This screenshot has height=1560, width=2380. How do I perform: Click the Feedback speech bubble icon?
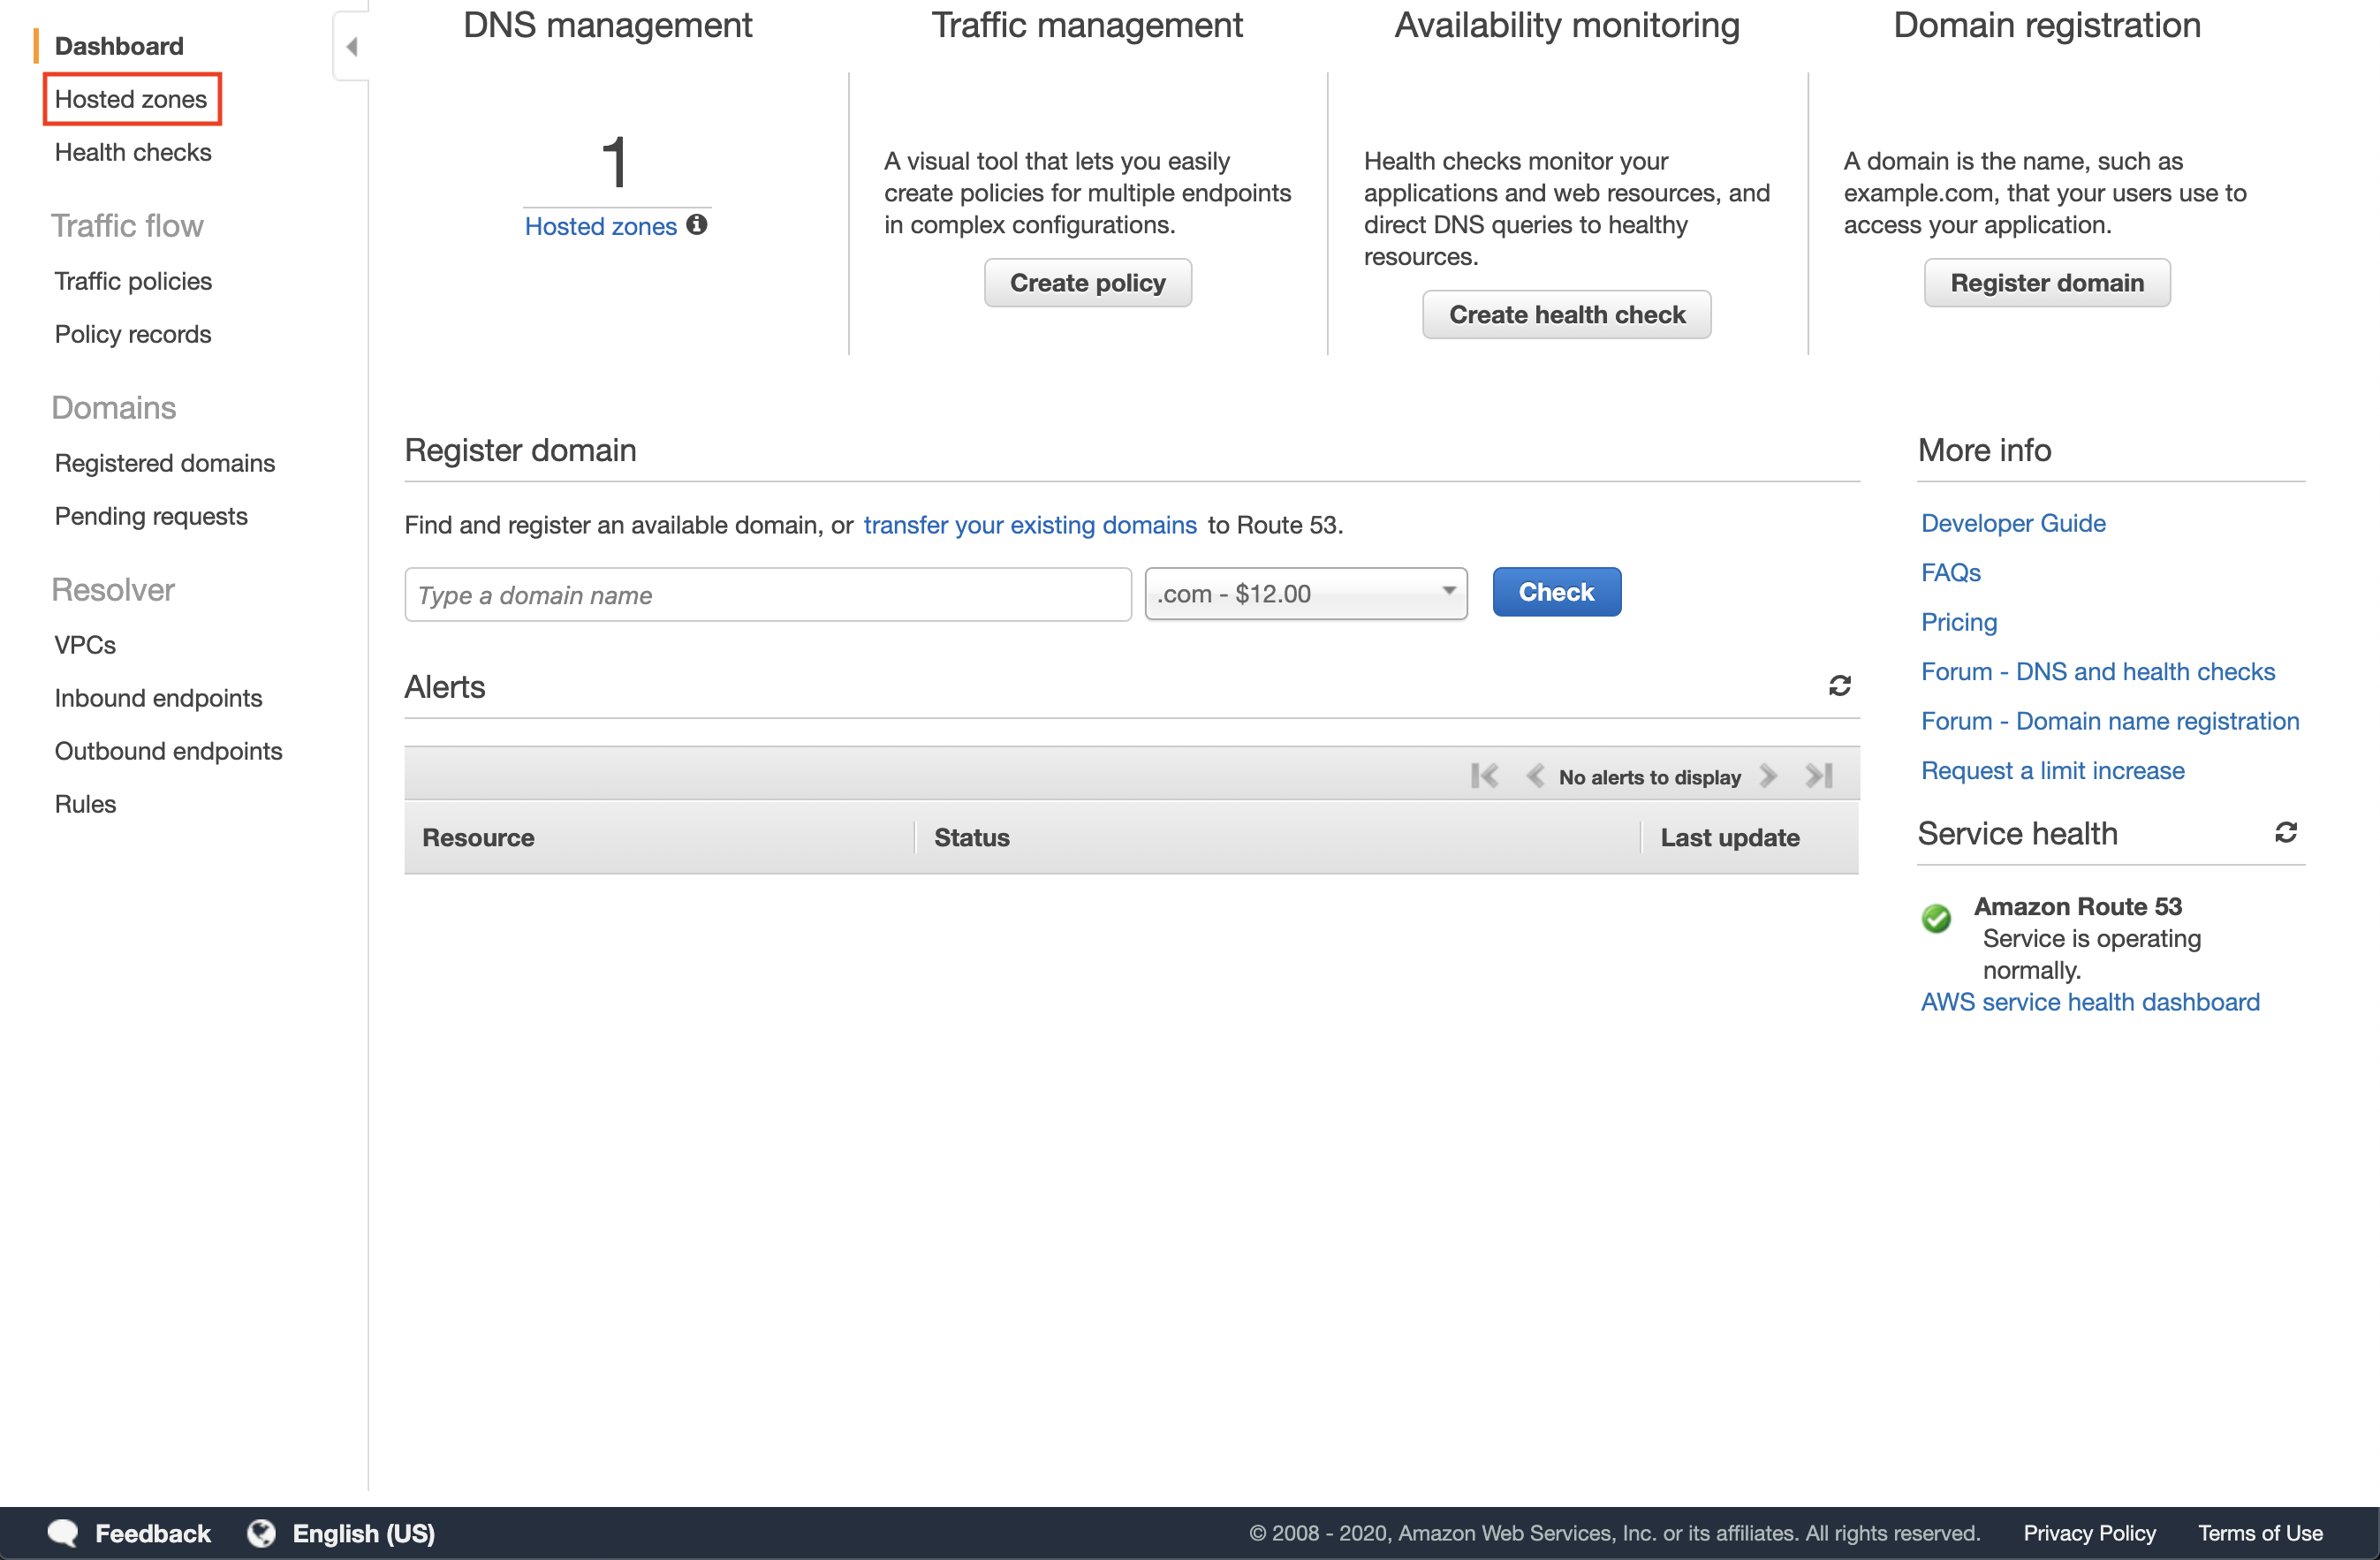62,1533
